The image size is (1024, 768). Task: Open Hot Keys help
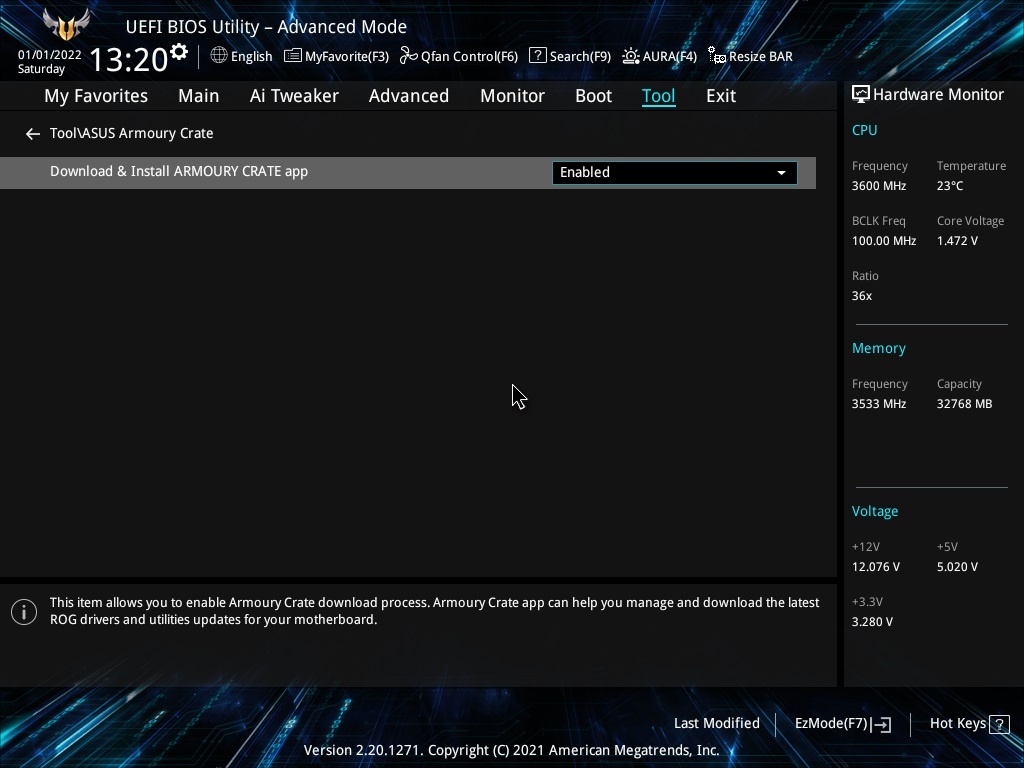click(x=957, y=724)
